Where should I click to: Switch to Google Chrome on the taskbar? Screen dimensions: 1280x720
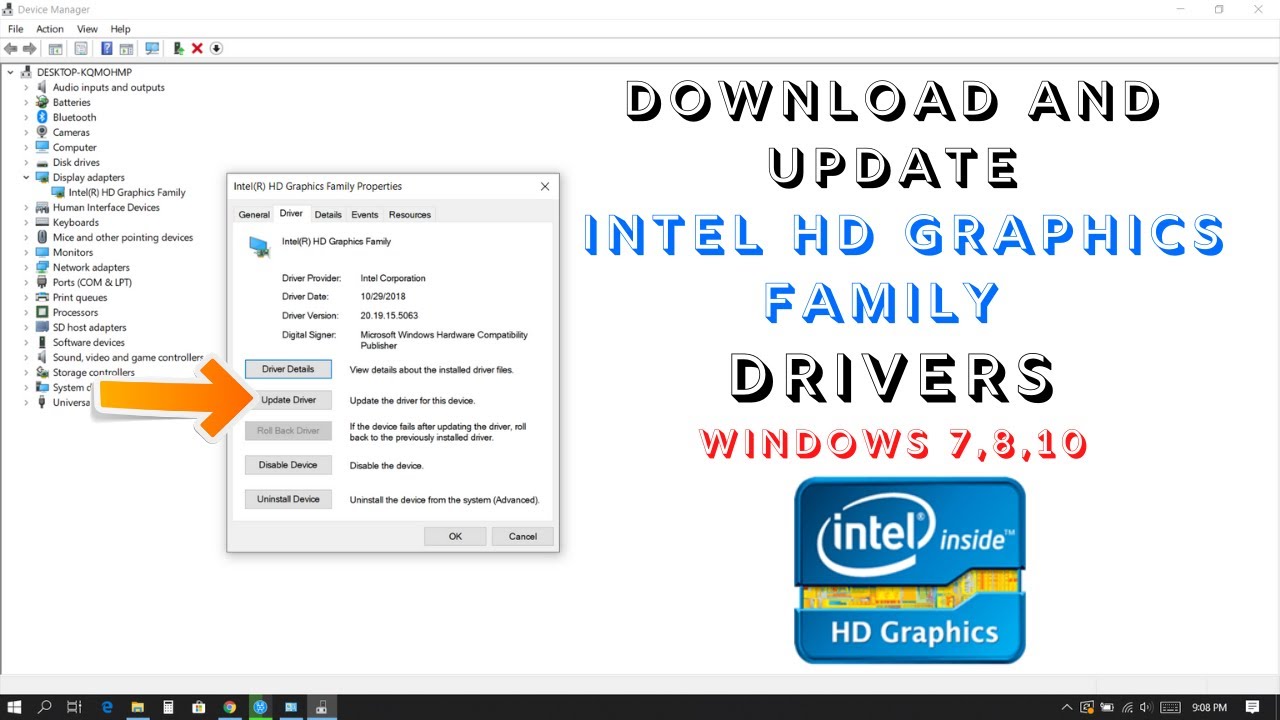230,707
